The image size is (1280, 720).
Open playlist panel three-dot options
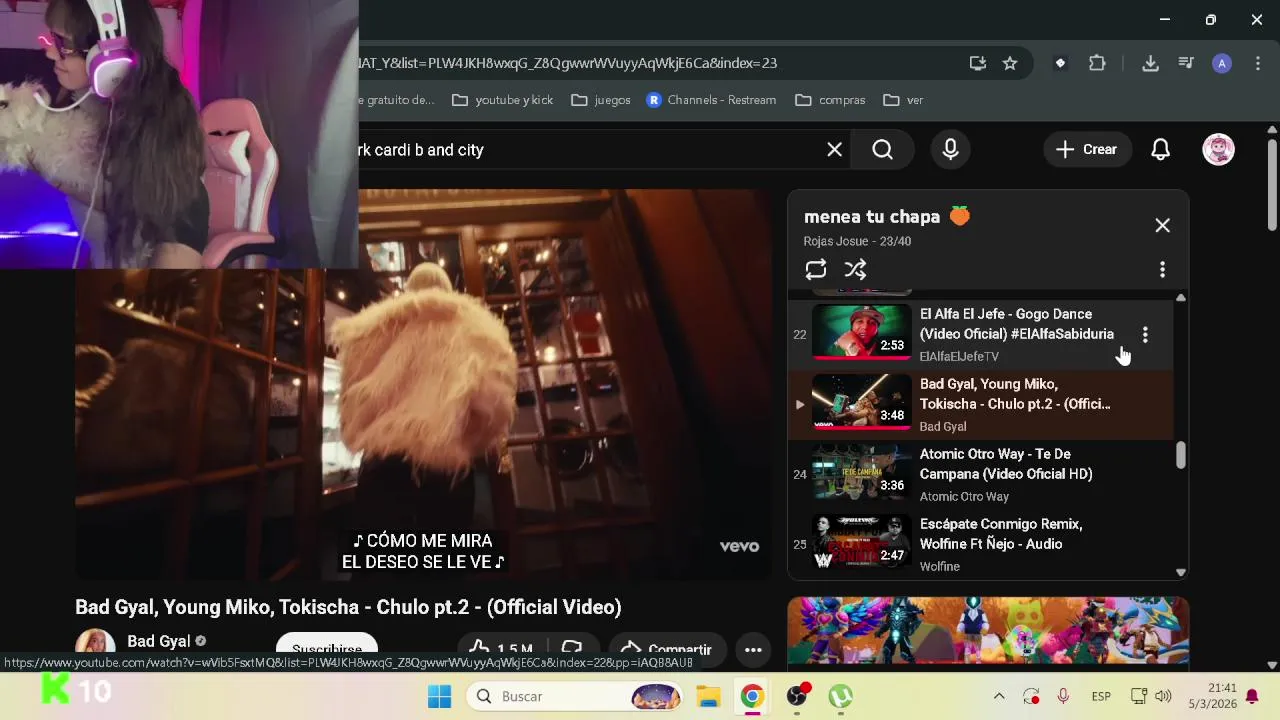(x=1162, y=270)
